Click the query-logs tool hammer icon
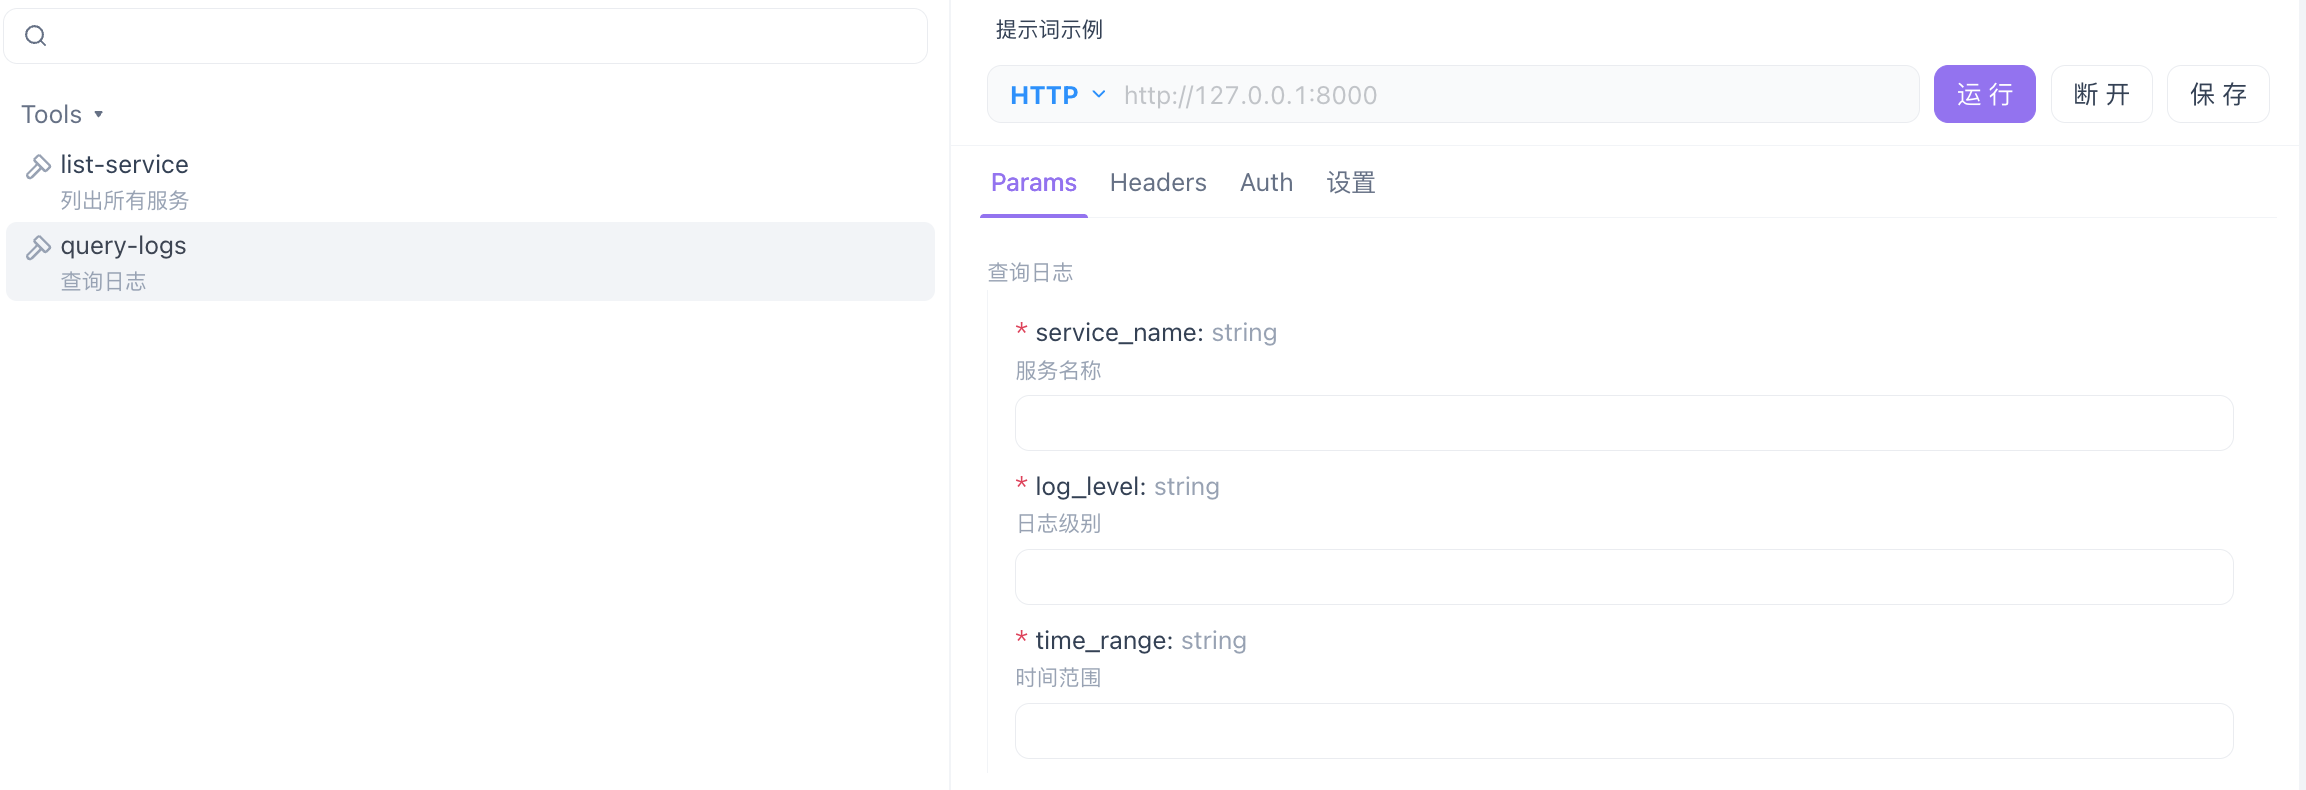 [x=38, y=247]
